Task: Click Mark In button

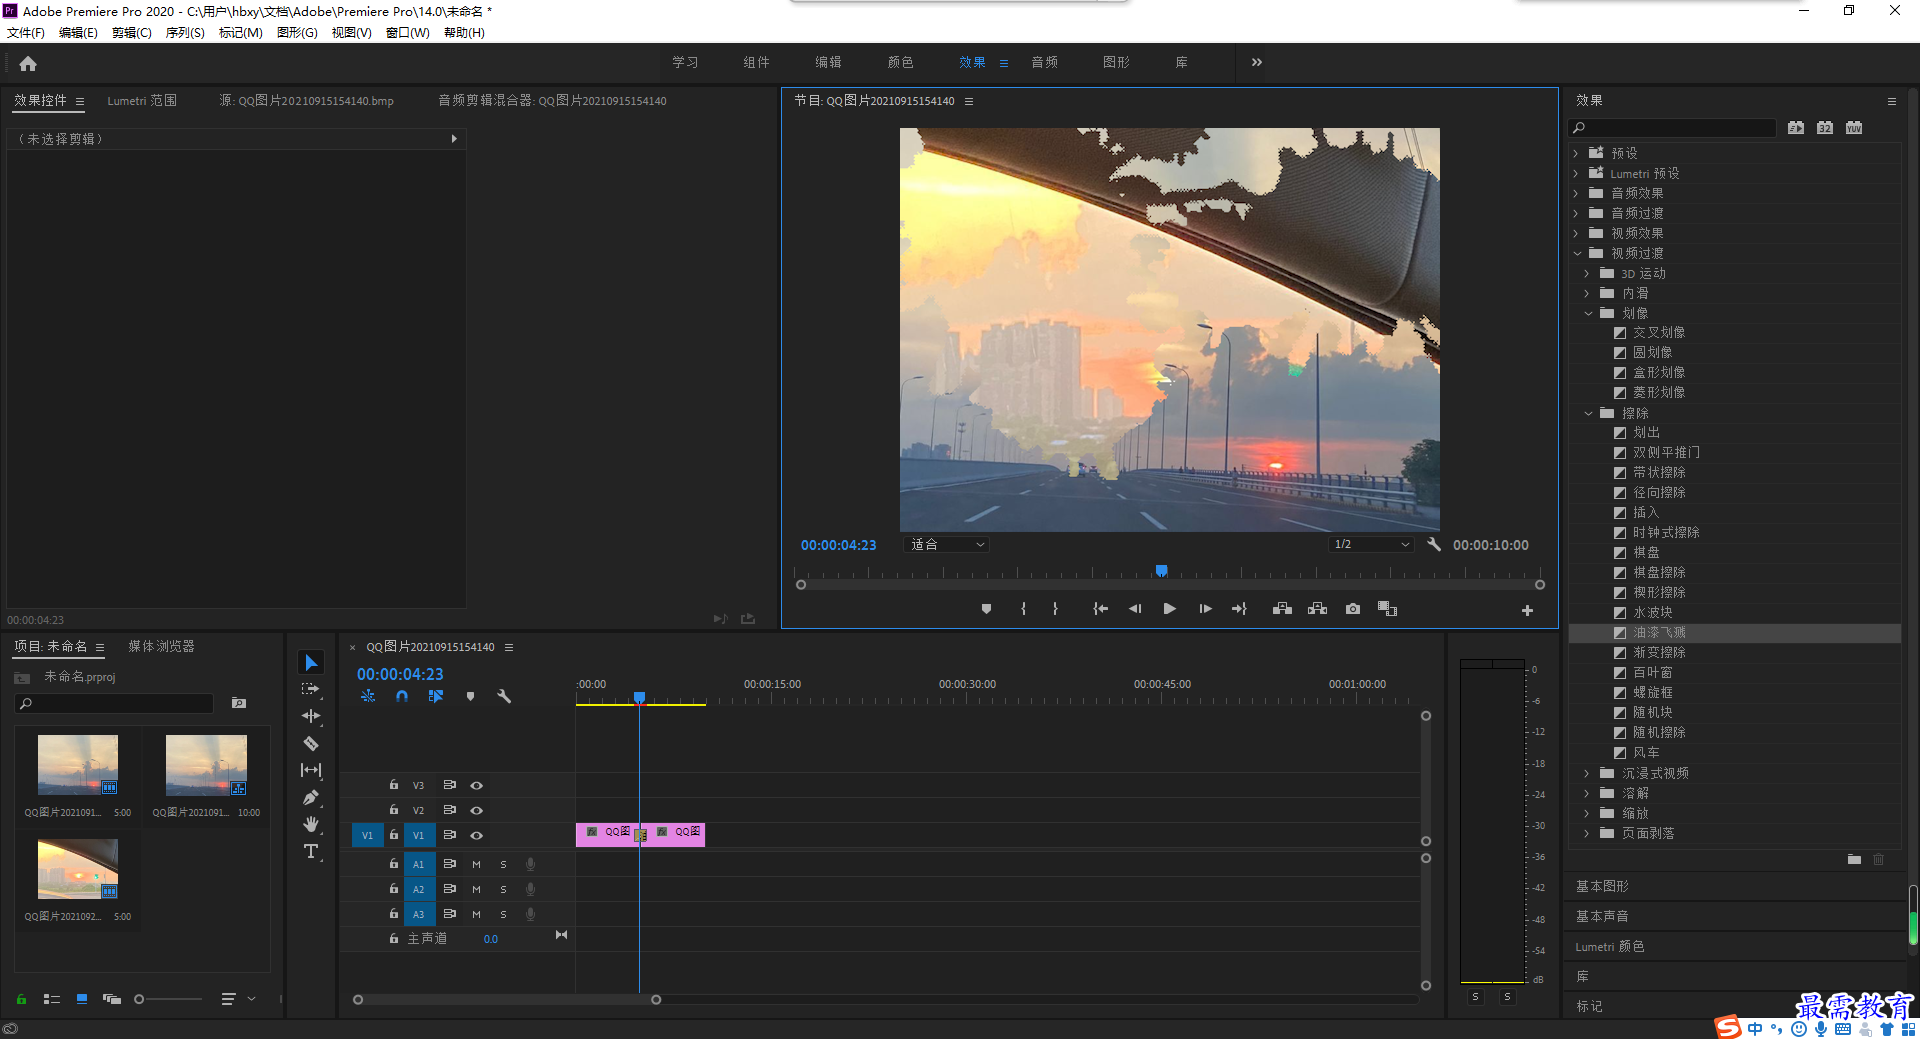Action: pos(1023,609)
